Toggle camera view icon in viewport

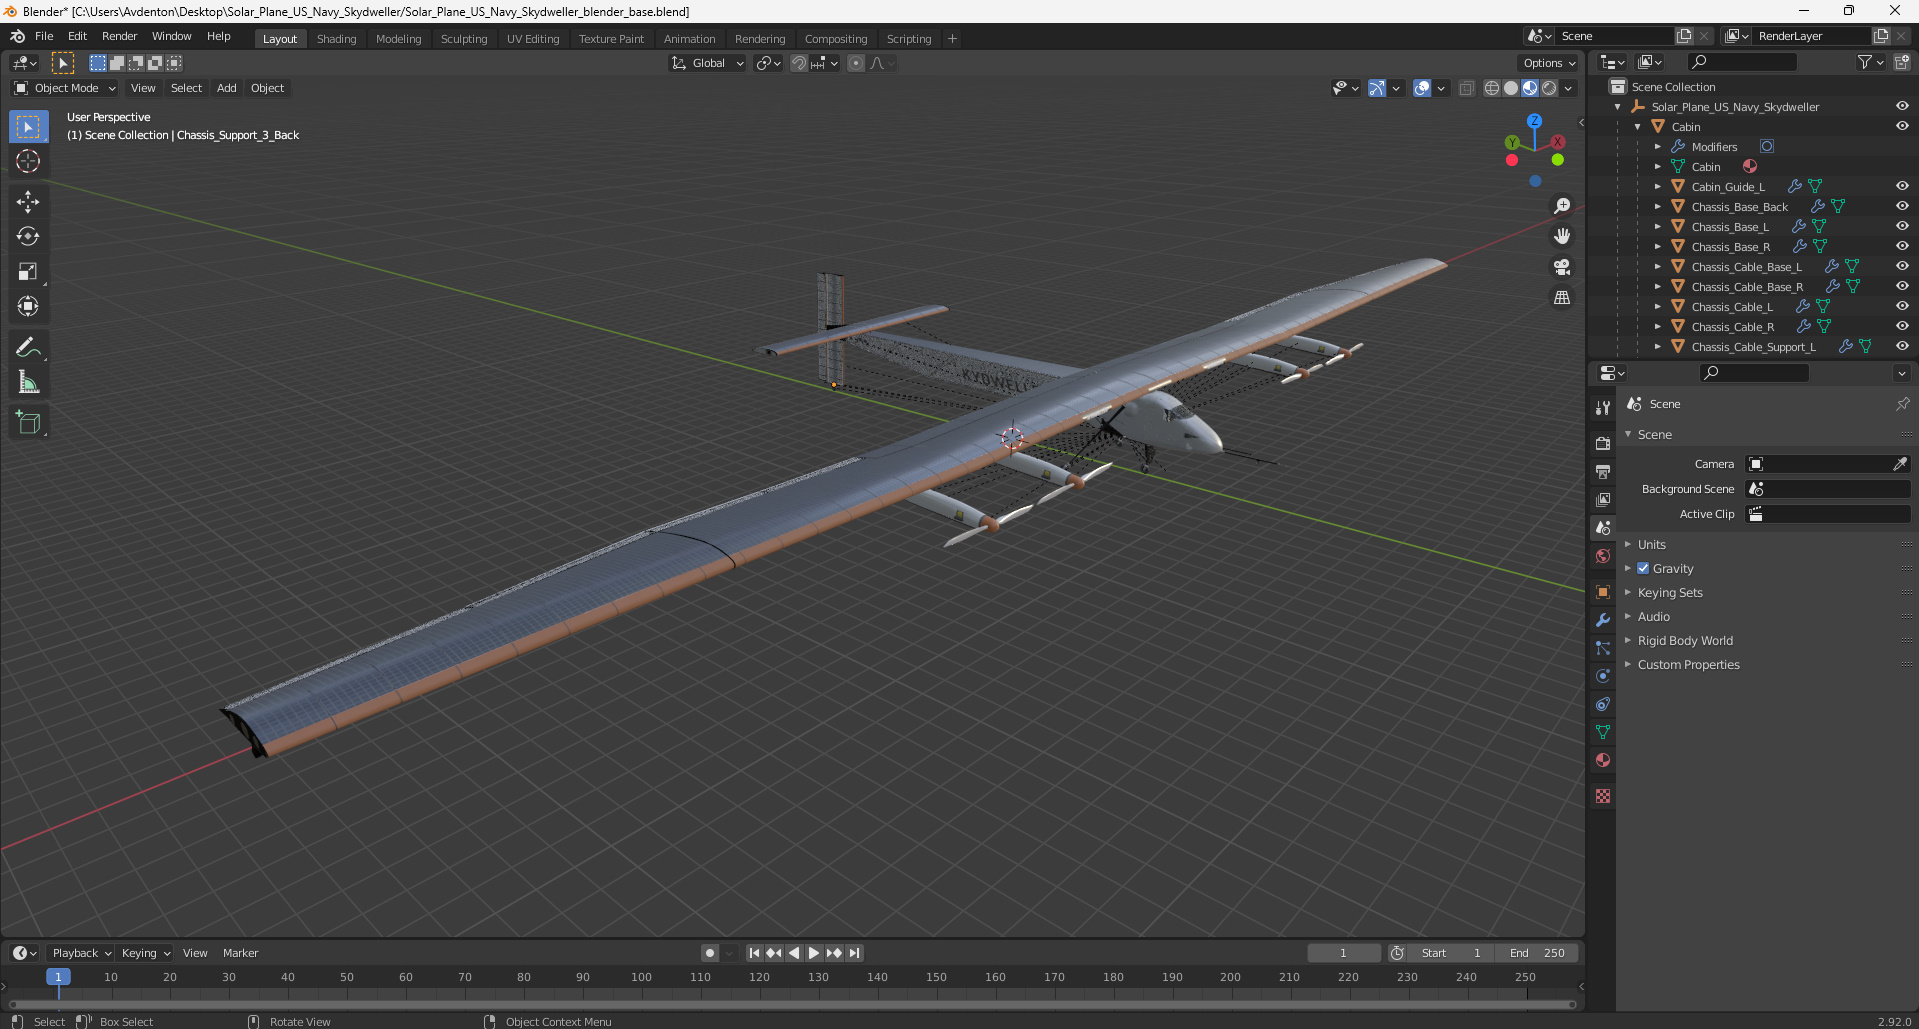click(1562, 267)
